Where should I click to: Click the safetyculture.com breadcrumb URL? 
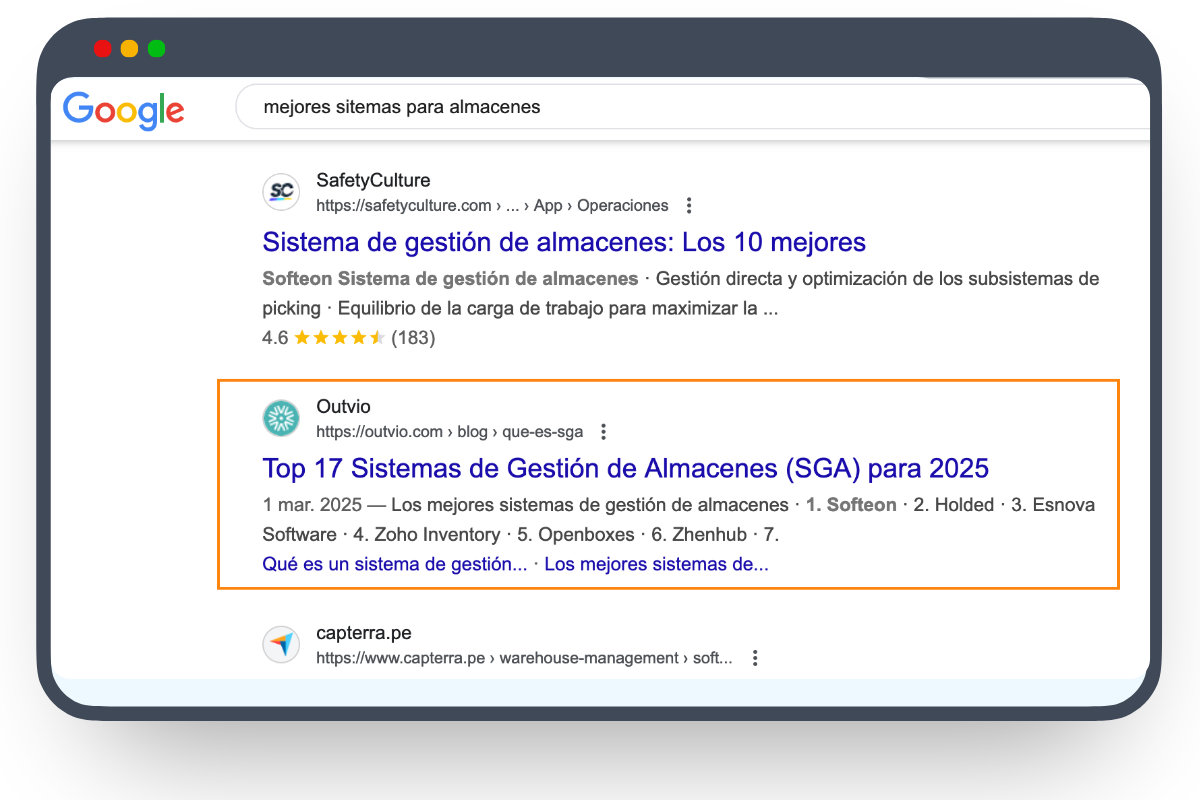point(492,206)
